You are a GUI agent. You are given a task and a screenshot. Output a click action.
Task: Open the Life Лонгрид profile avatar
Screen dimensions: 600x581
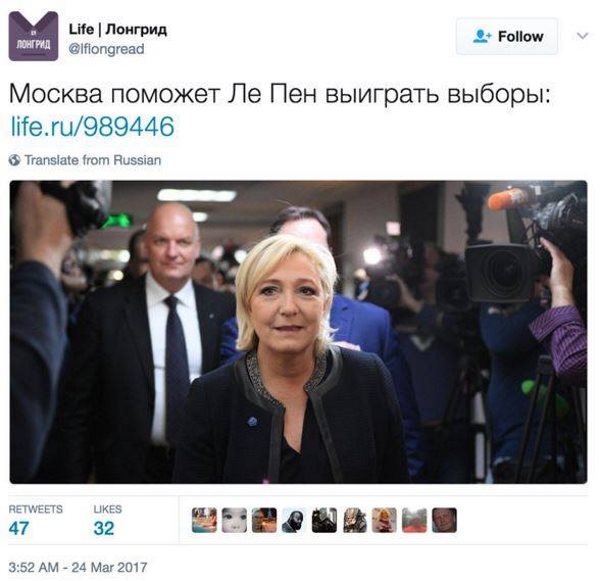pos(33,36)
